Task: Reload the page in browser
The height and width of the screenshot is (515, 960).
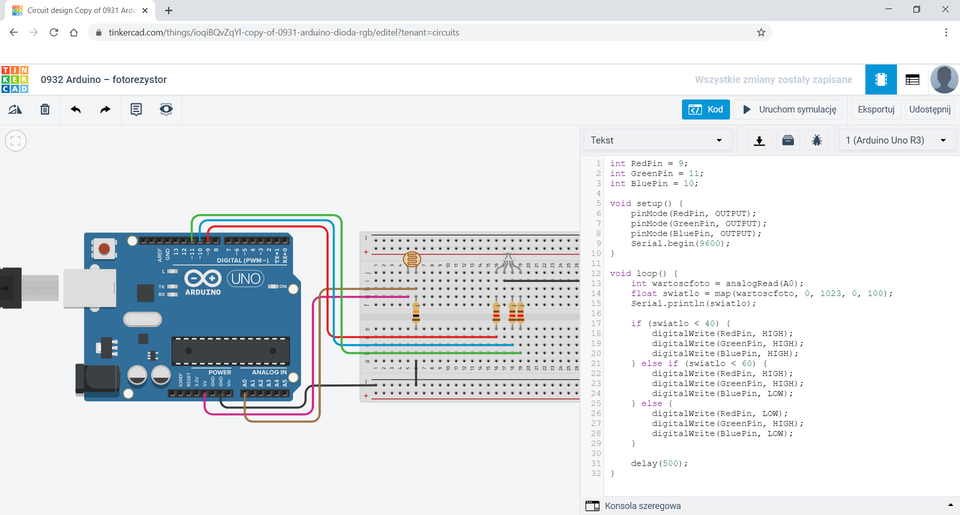Action: 53,32
